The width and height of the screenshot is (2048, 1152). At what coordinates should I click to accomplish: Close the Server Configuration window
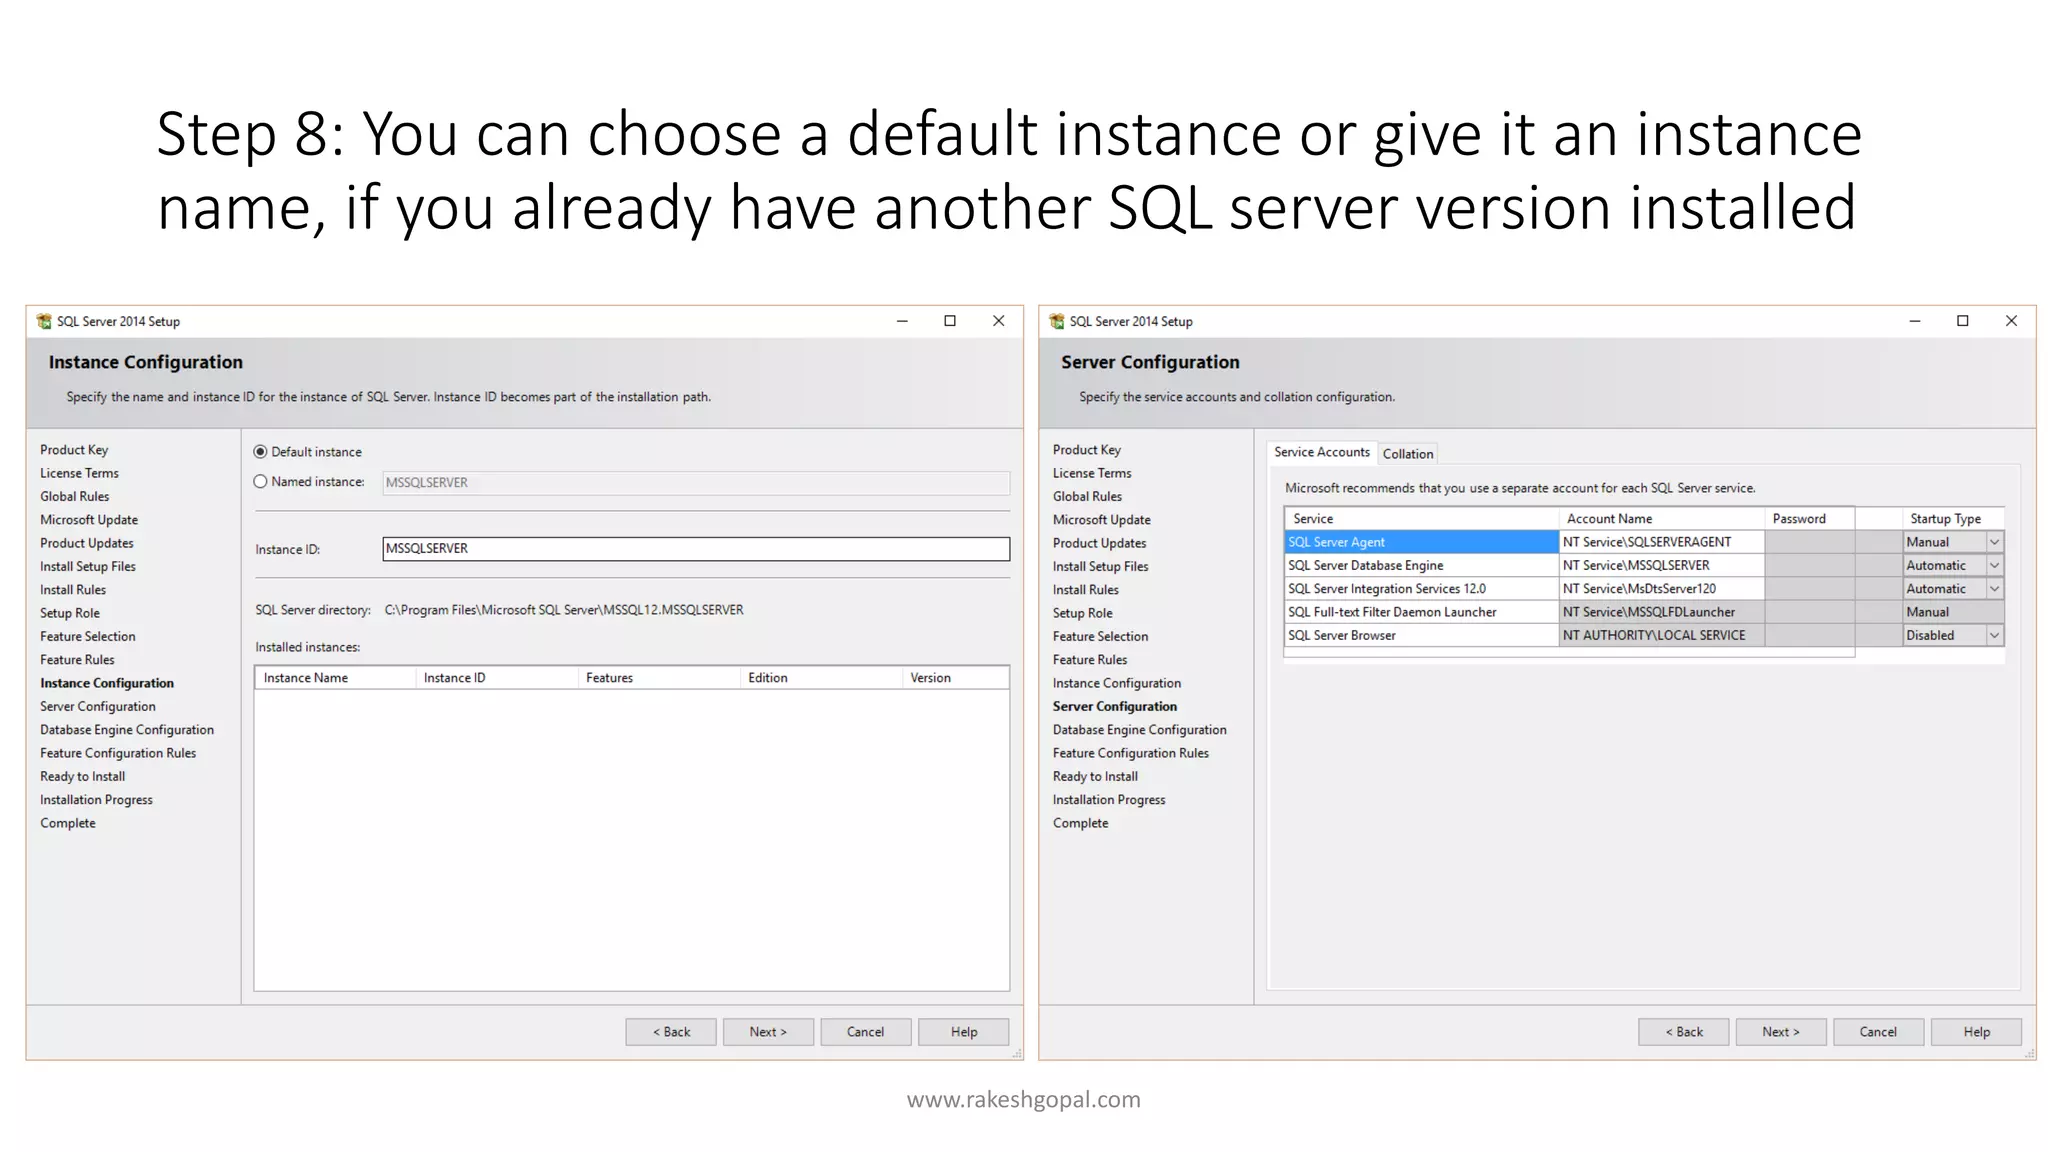2011,321
